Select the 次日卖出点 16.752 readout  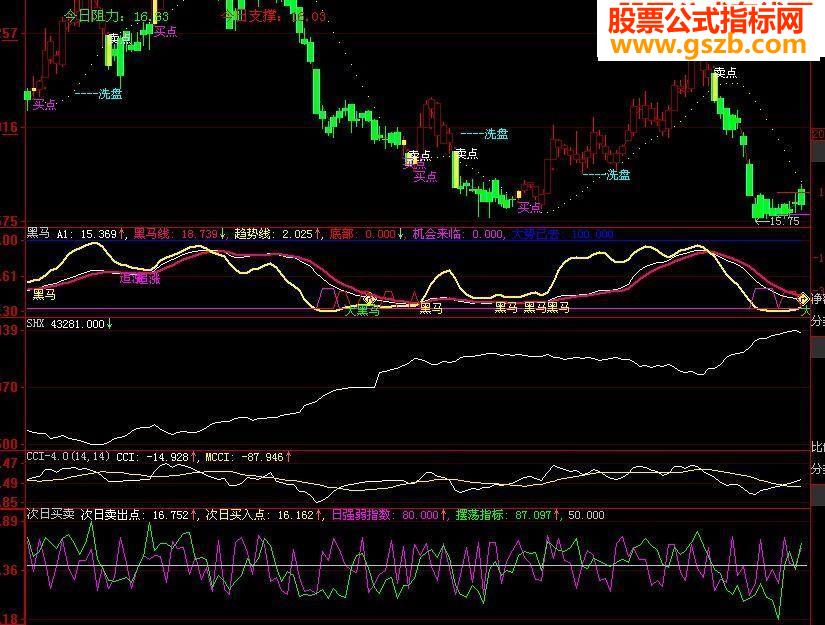coord(138,515)
